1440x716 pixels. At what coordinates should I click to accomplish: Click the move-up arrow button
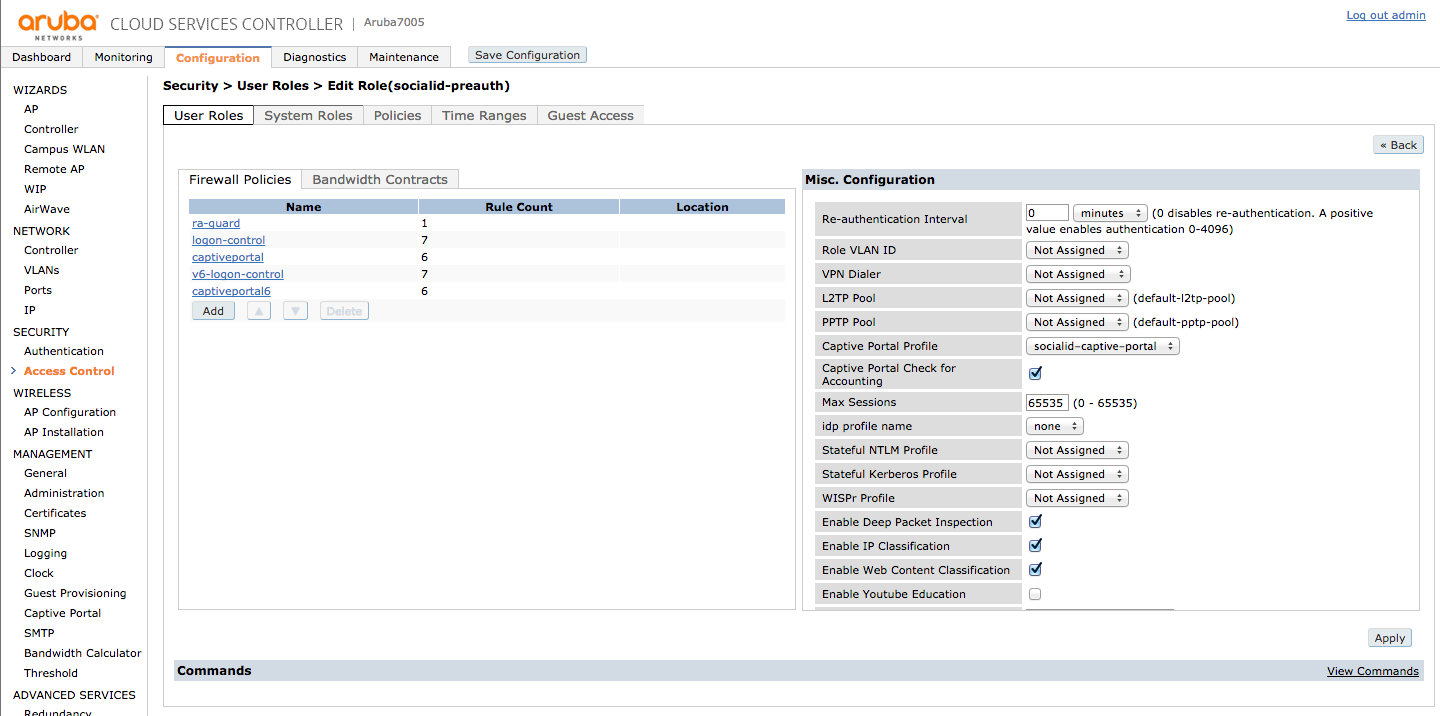pyautogui.click(x=259, y=311)
